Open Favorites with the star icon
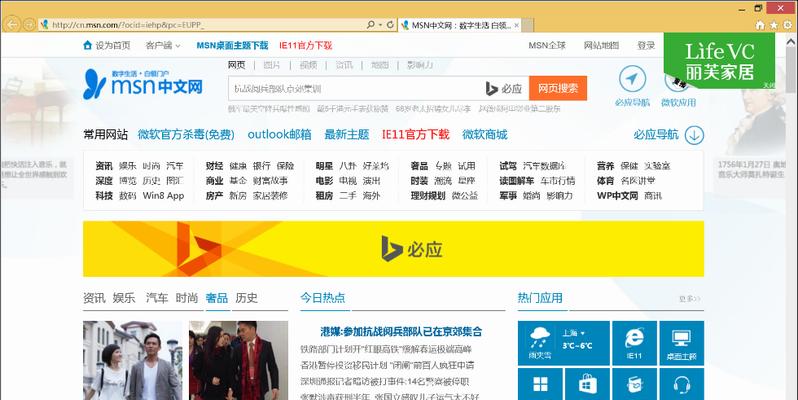Screen dimensions: 798x400 [774, 25]
